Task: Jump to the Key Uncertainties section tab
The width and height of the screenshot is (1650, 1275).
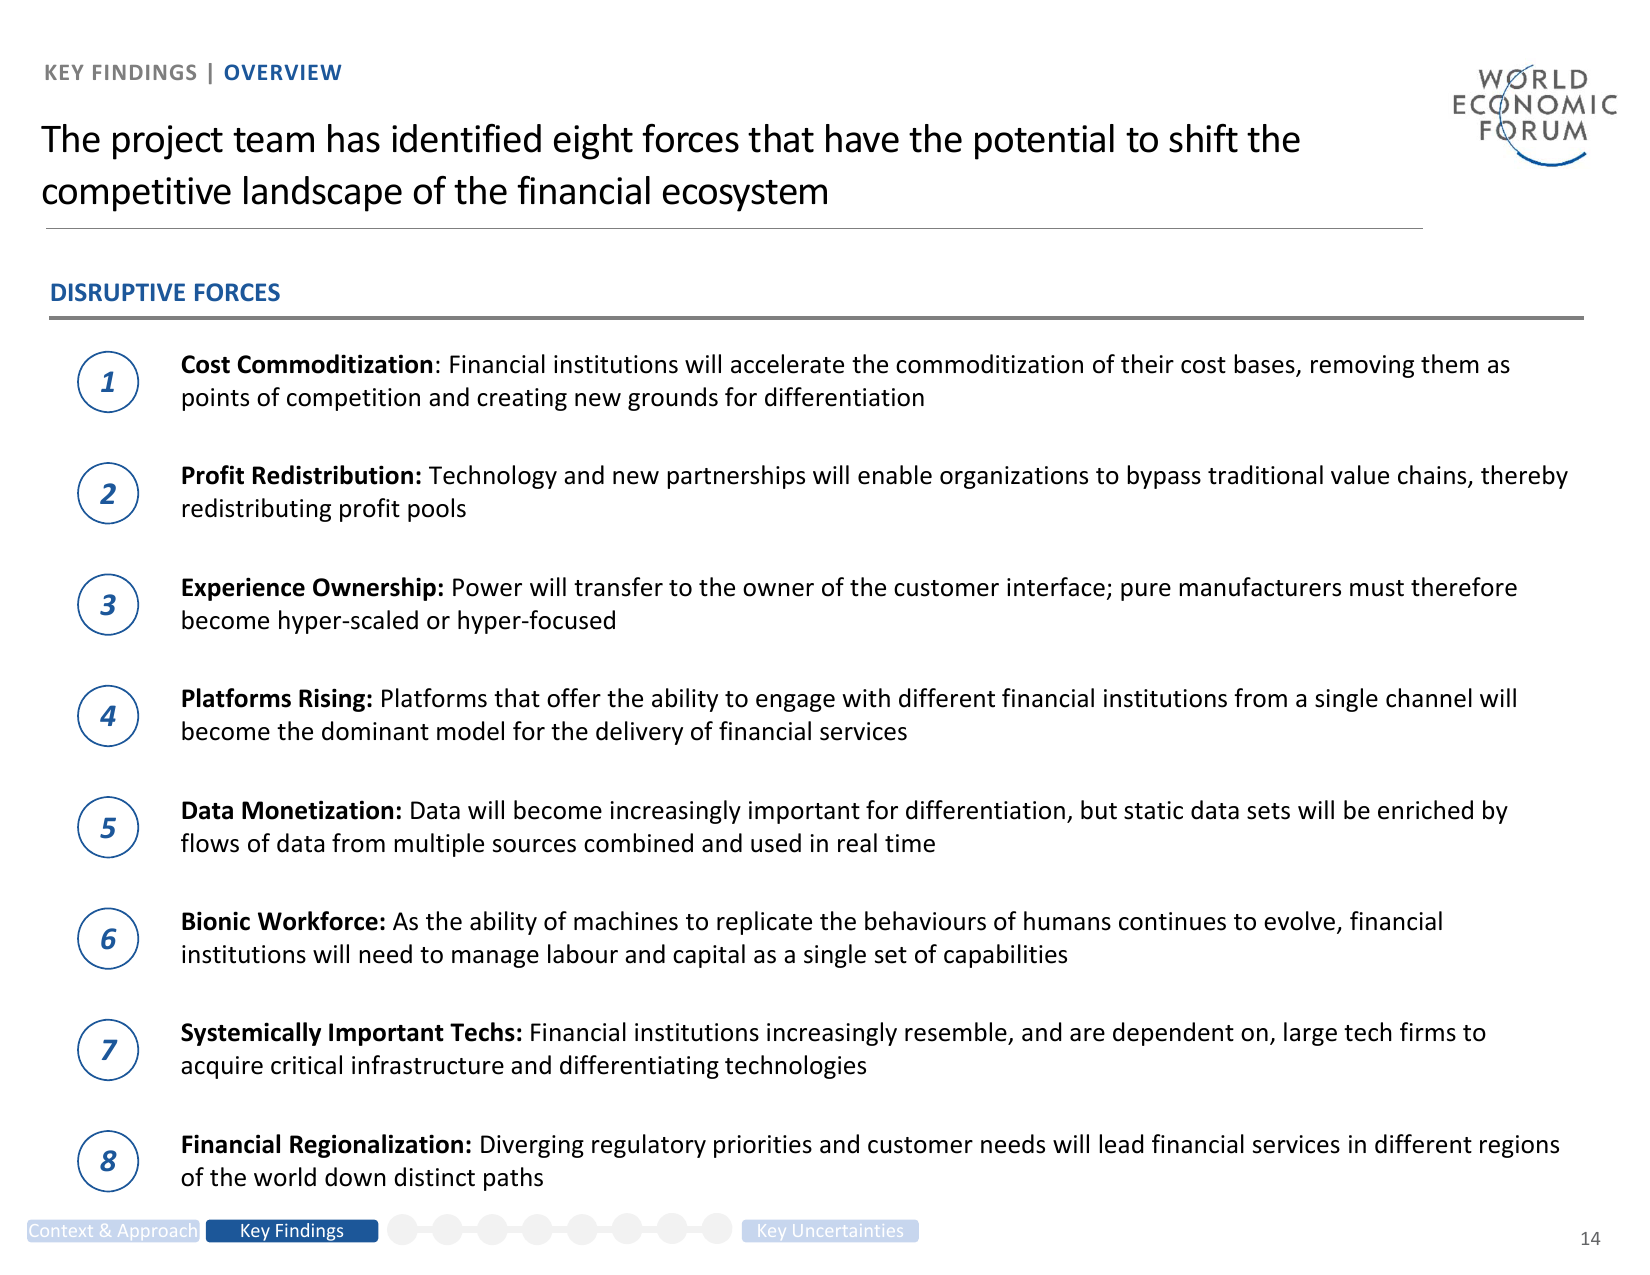Action: [x=830, y=1231]
